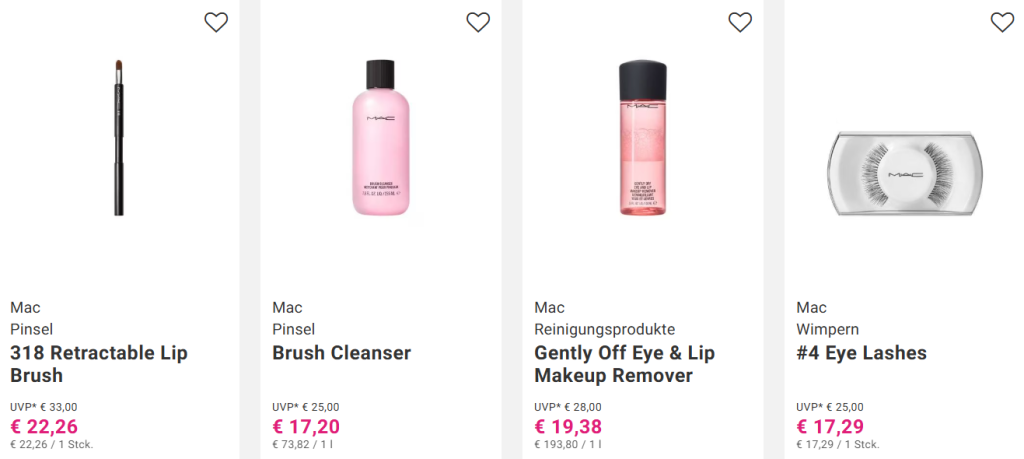
Task: Open Gently Off Eye & Lip Makeup Remover
Action: click(x=624, y=364)
